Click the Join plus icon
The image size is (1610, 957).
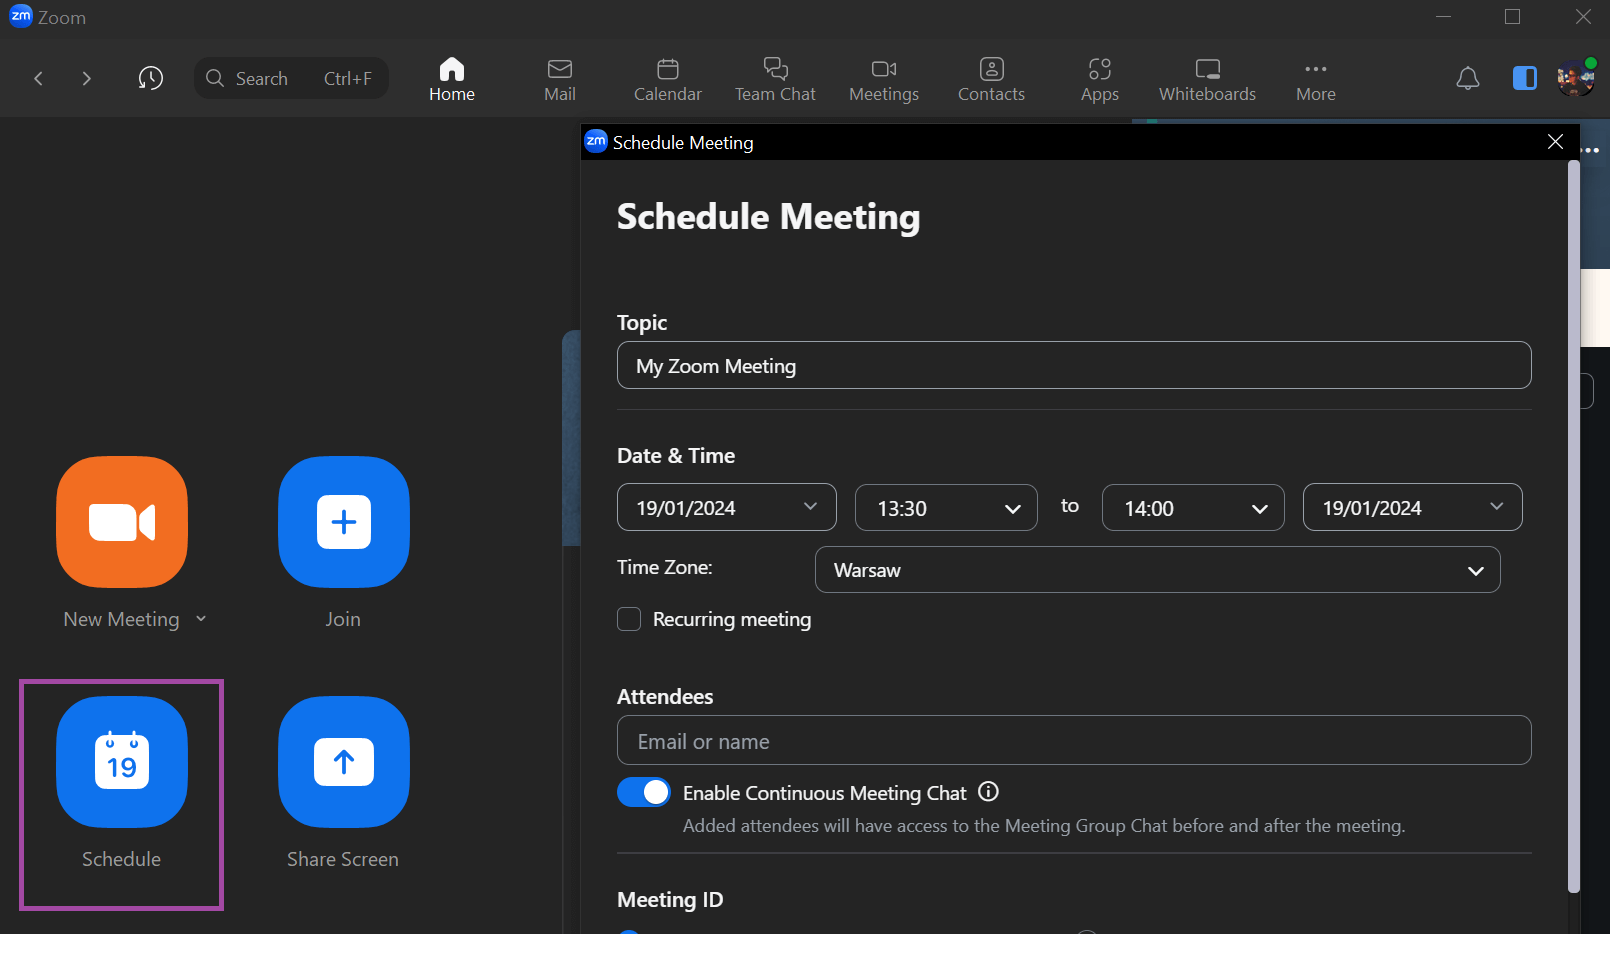344,522
